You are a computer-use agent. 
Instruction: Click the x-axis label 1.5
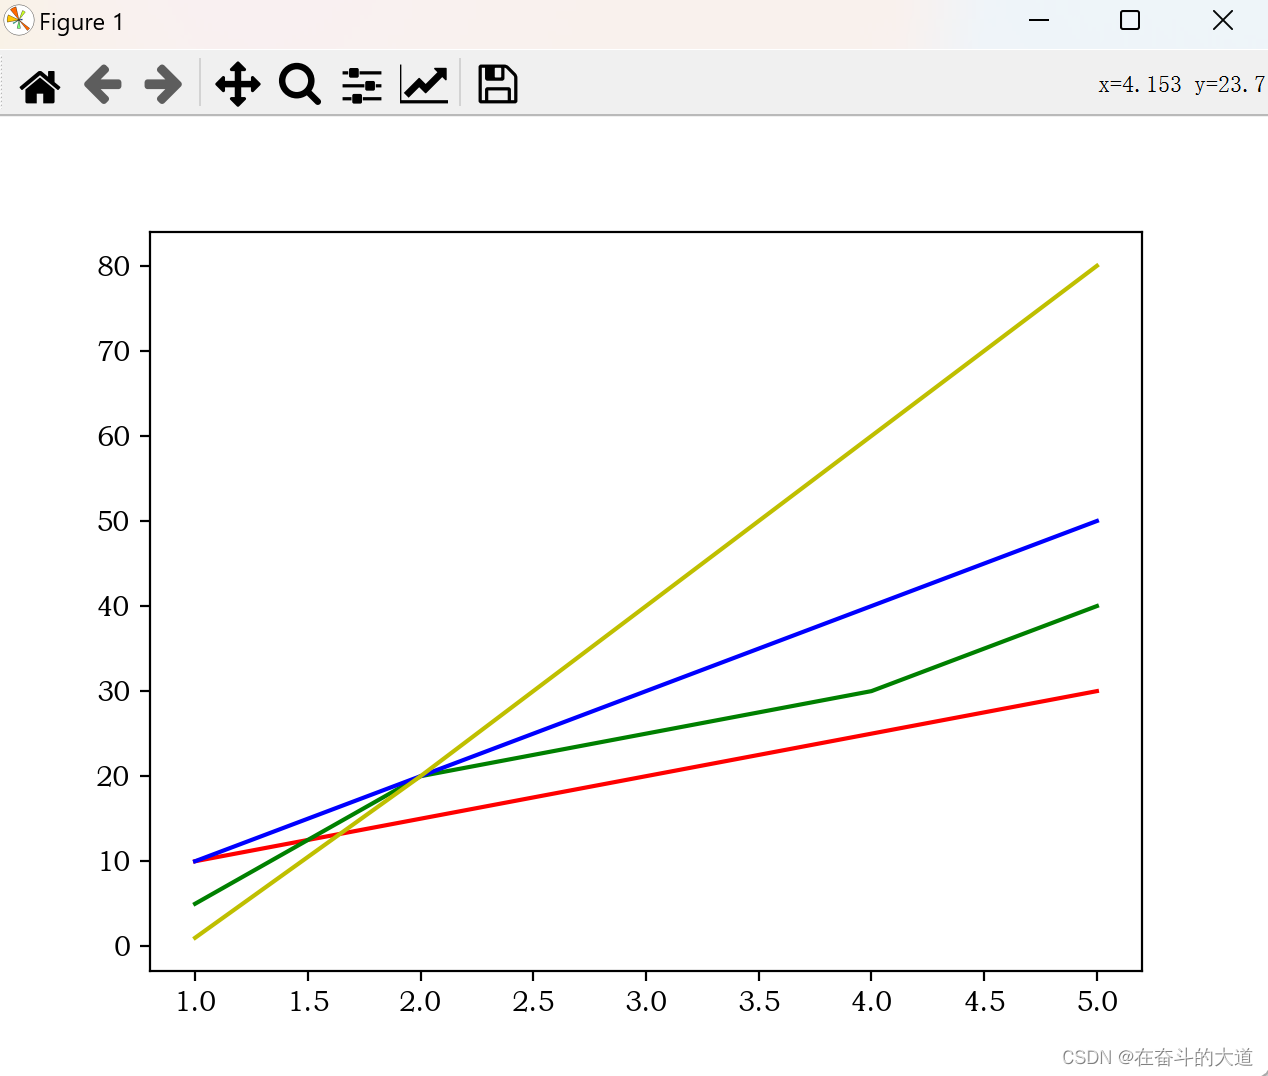(308, 1001)
